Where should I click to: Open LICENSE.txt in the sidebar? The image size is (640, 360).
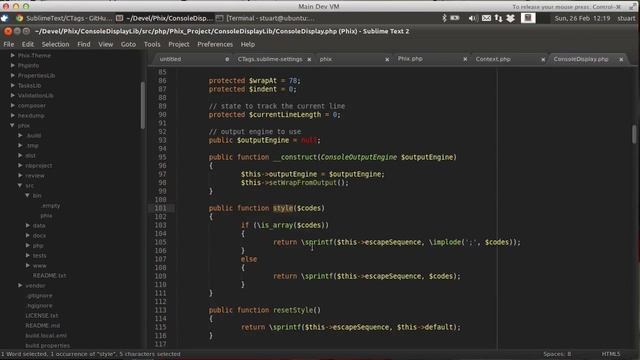tap(42, 316)
